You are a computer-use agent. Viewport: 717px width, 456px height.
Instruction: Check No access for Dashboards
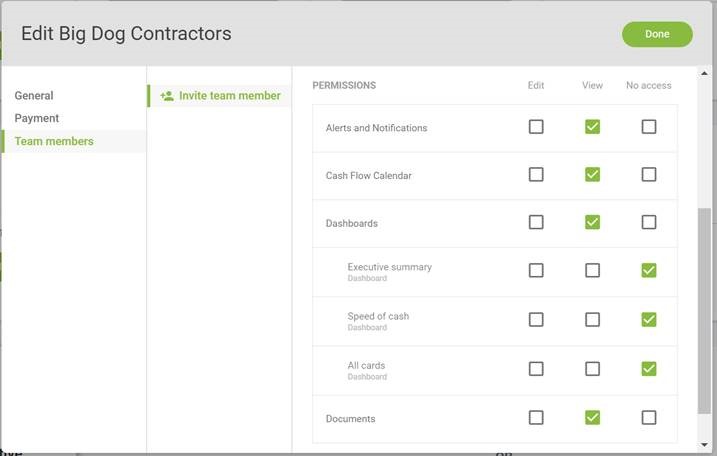(x=648, y=222)
